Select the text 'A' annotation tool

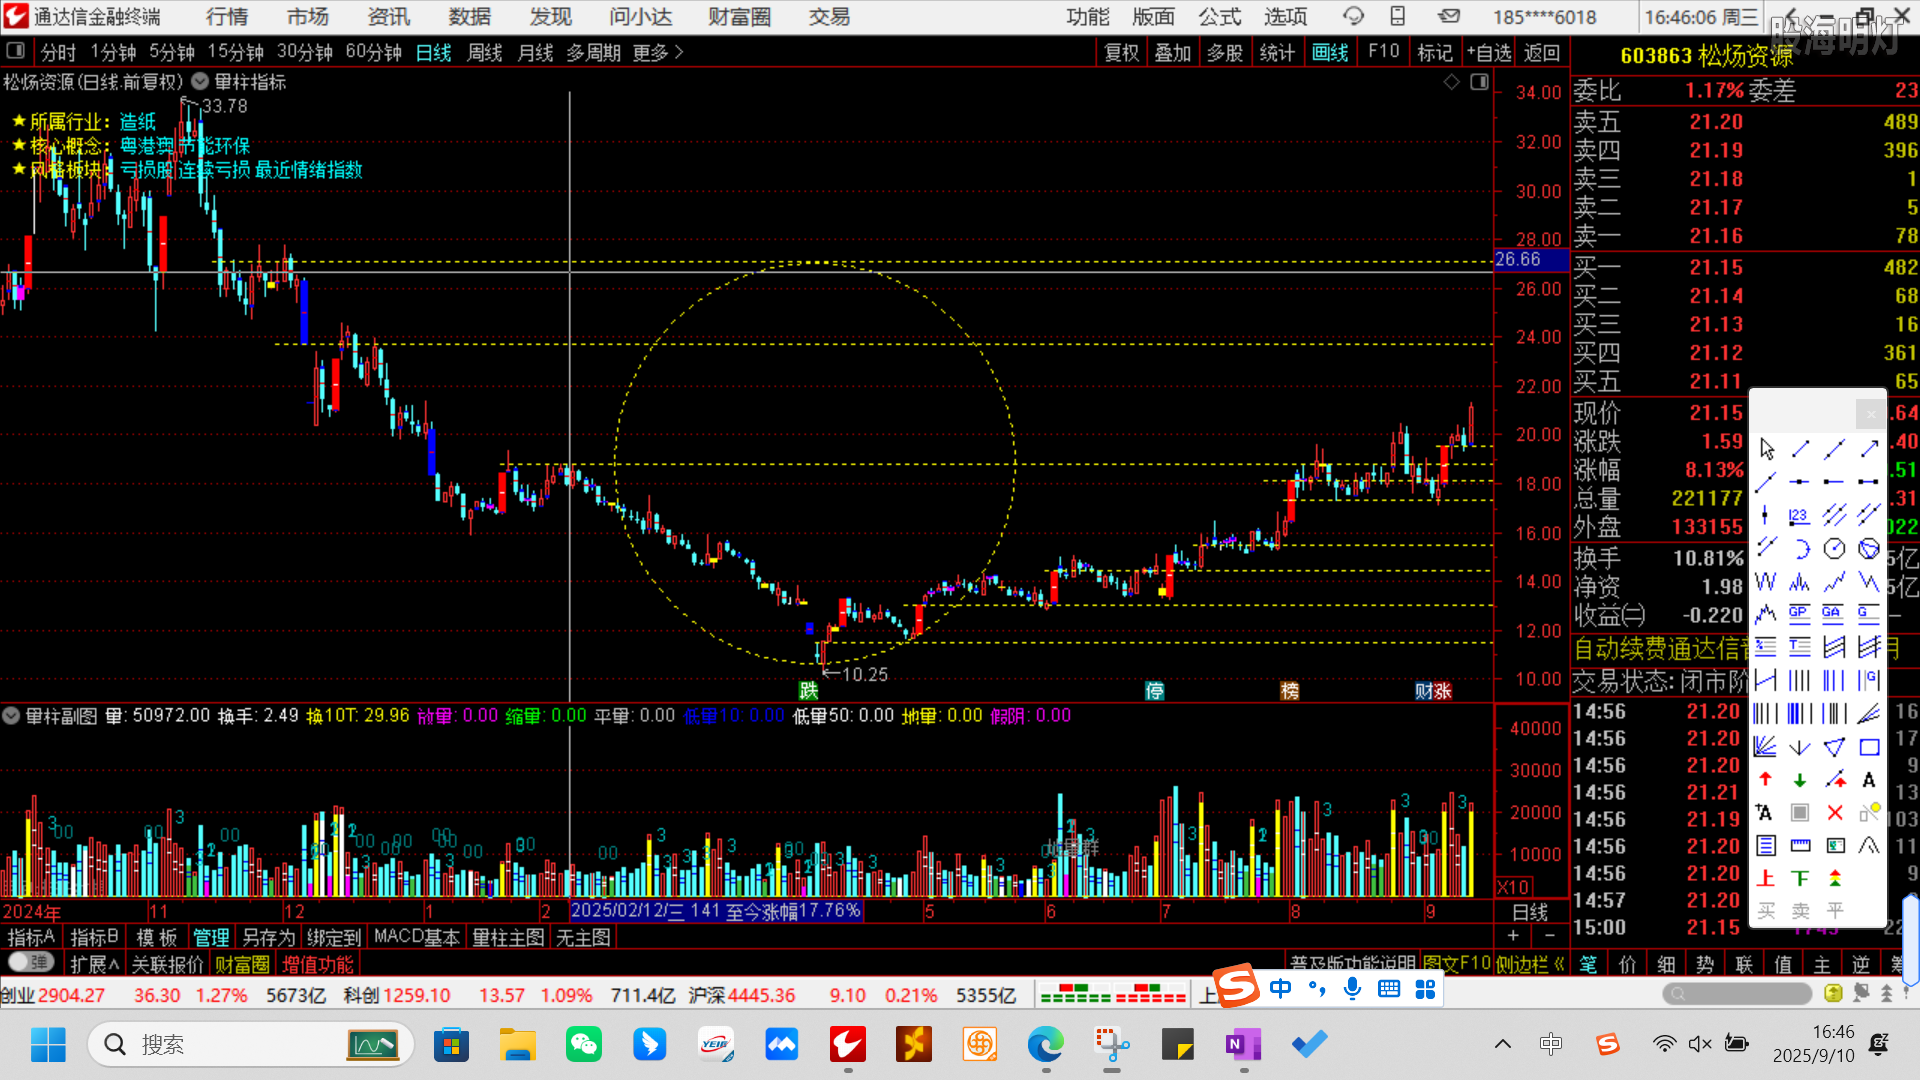(1868, 780)
